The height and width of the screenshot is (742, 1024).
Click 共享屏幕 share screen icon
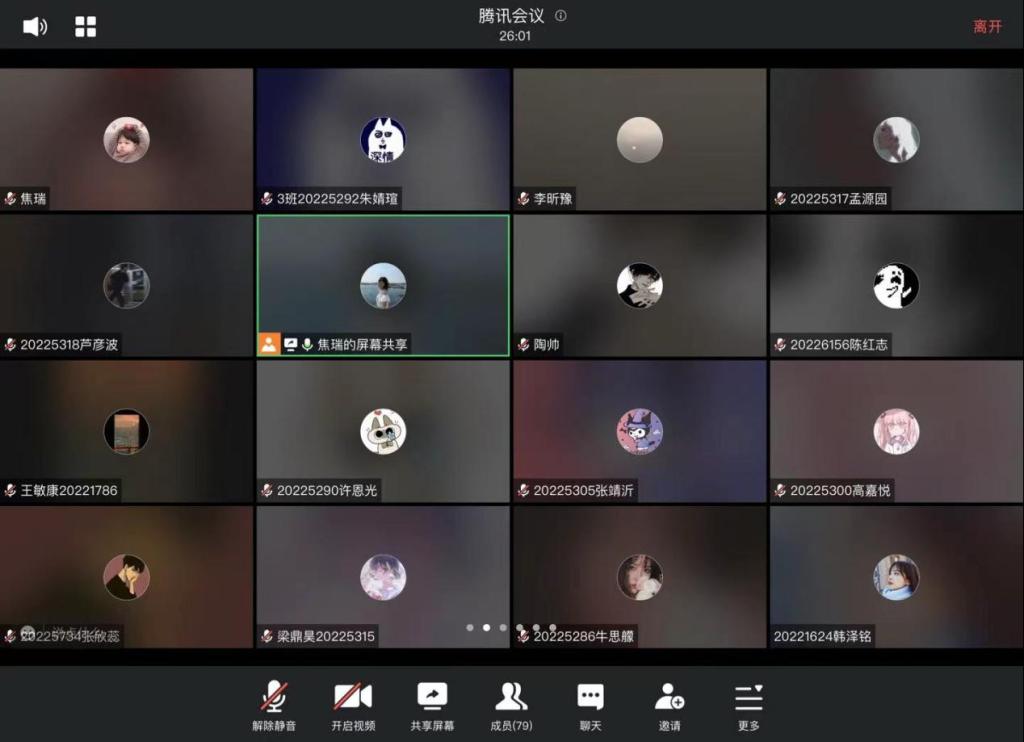[432, 697]
